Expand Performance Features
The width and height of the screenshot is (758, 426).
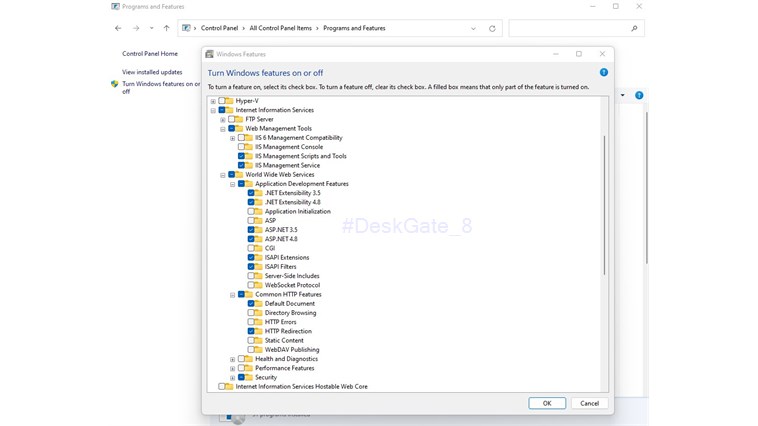point(233,368)
